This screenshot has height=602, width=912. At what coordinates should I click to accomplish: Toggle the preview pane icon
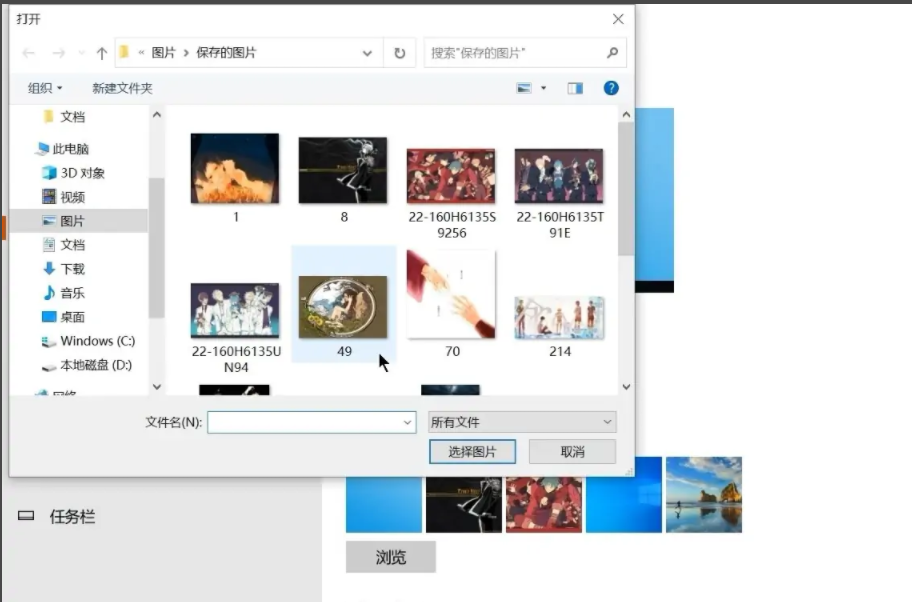pos(575,88)
